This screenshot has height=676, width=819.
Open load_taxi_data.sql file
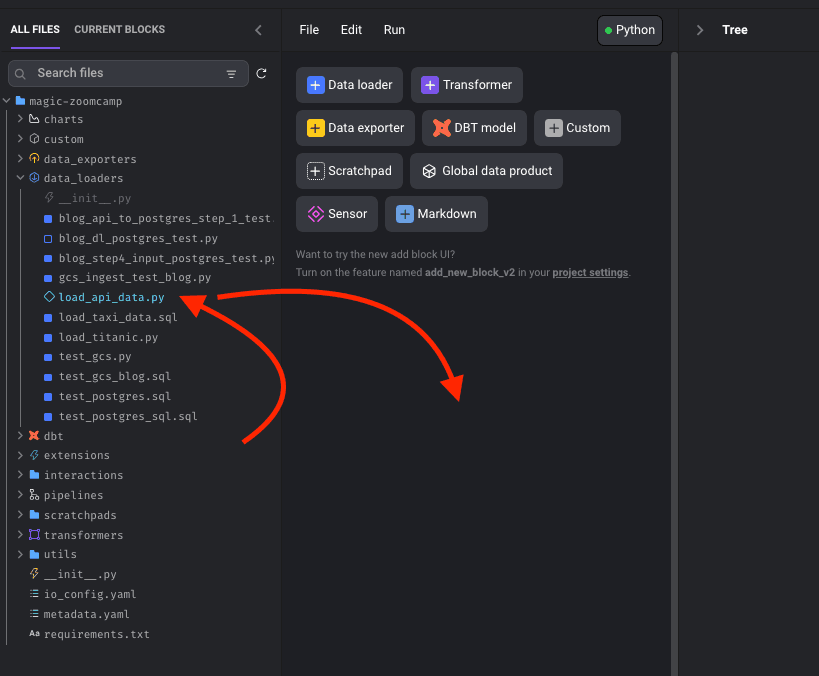pyautogui.click(x=118, y=317)
